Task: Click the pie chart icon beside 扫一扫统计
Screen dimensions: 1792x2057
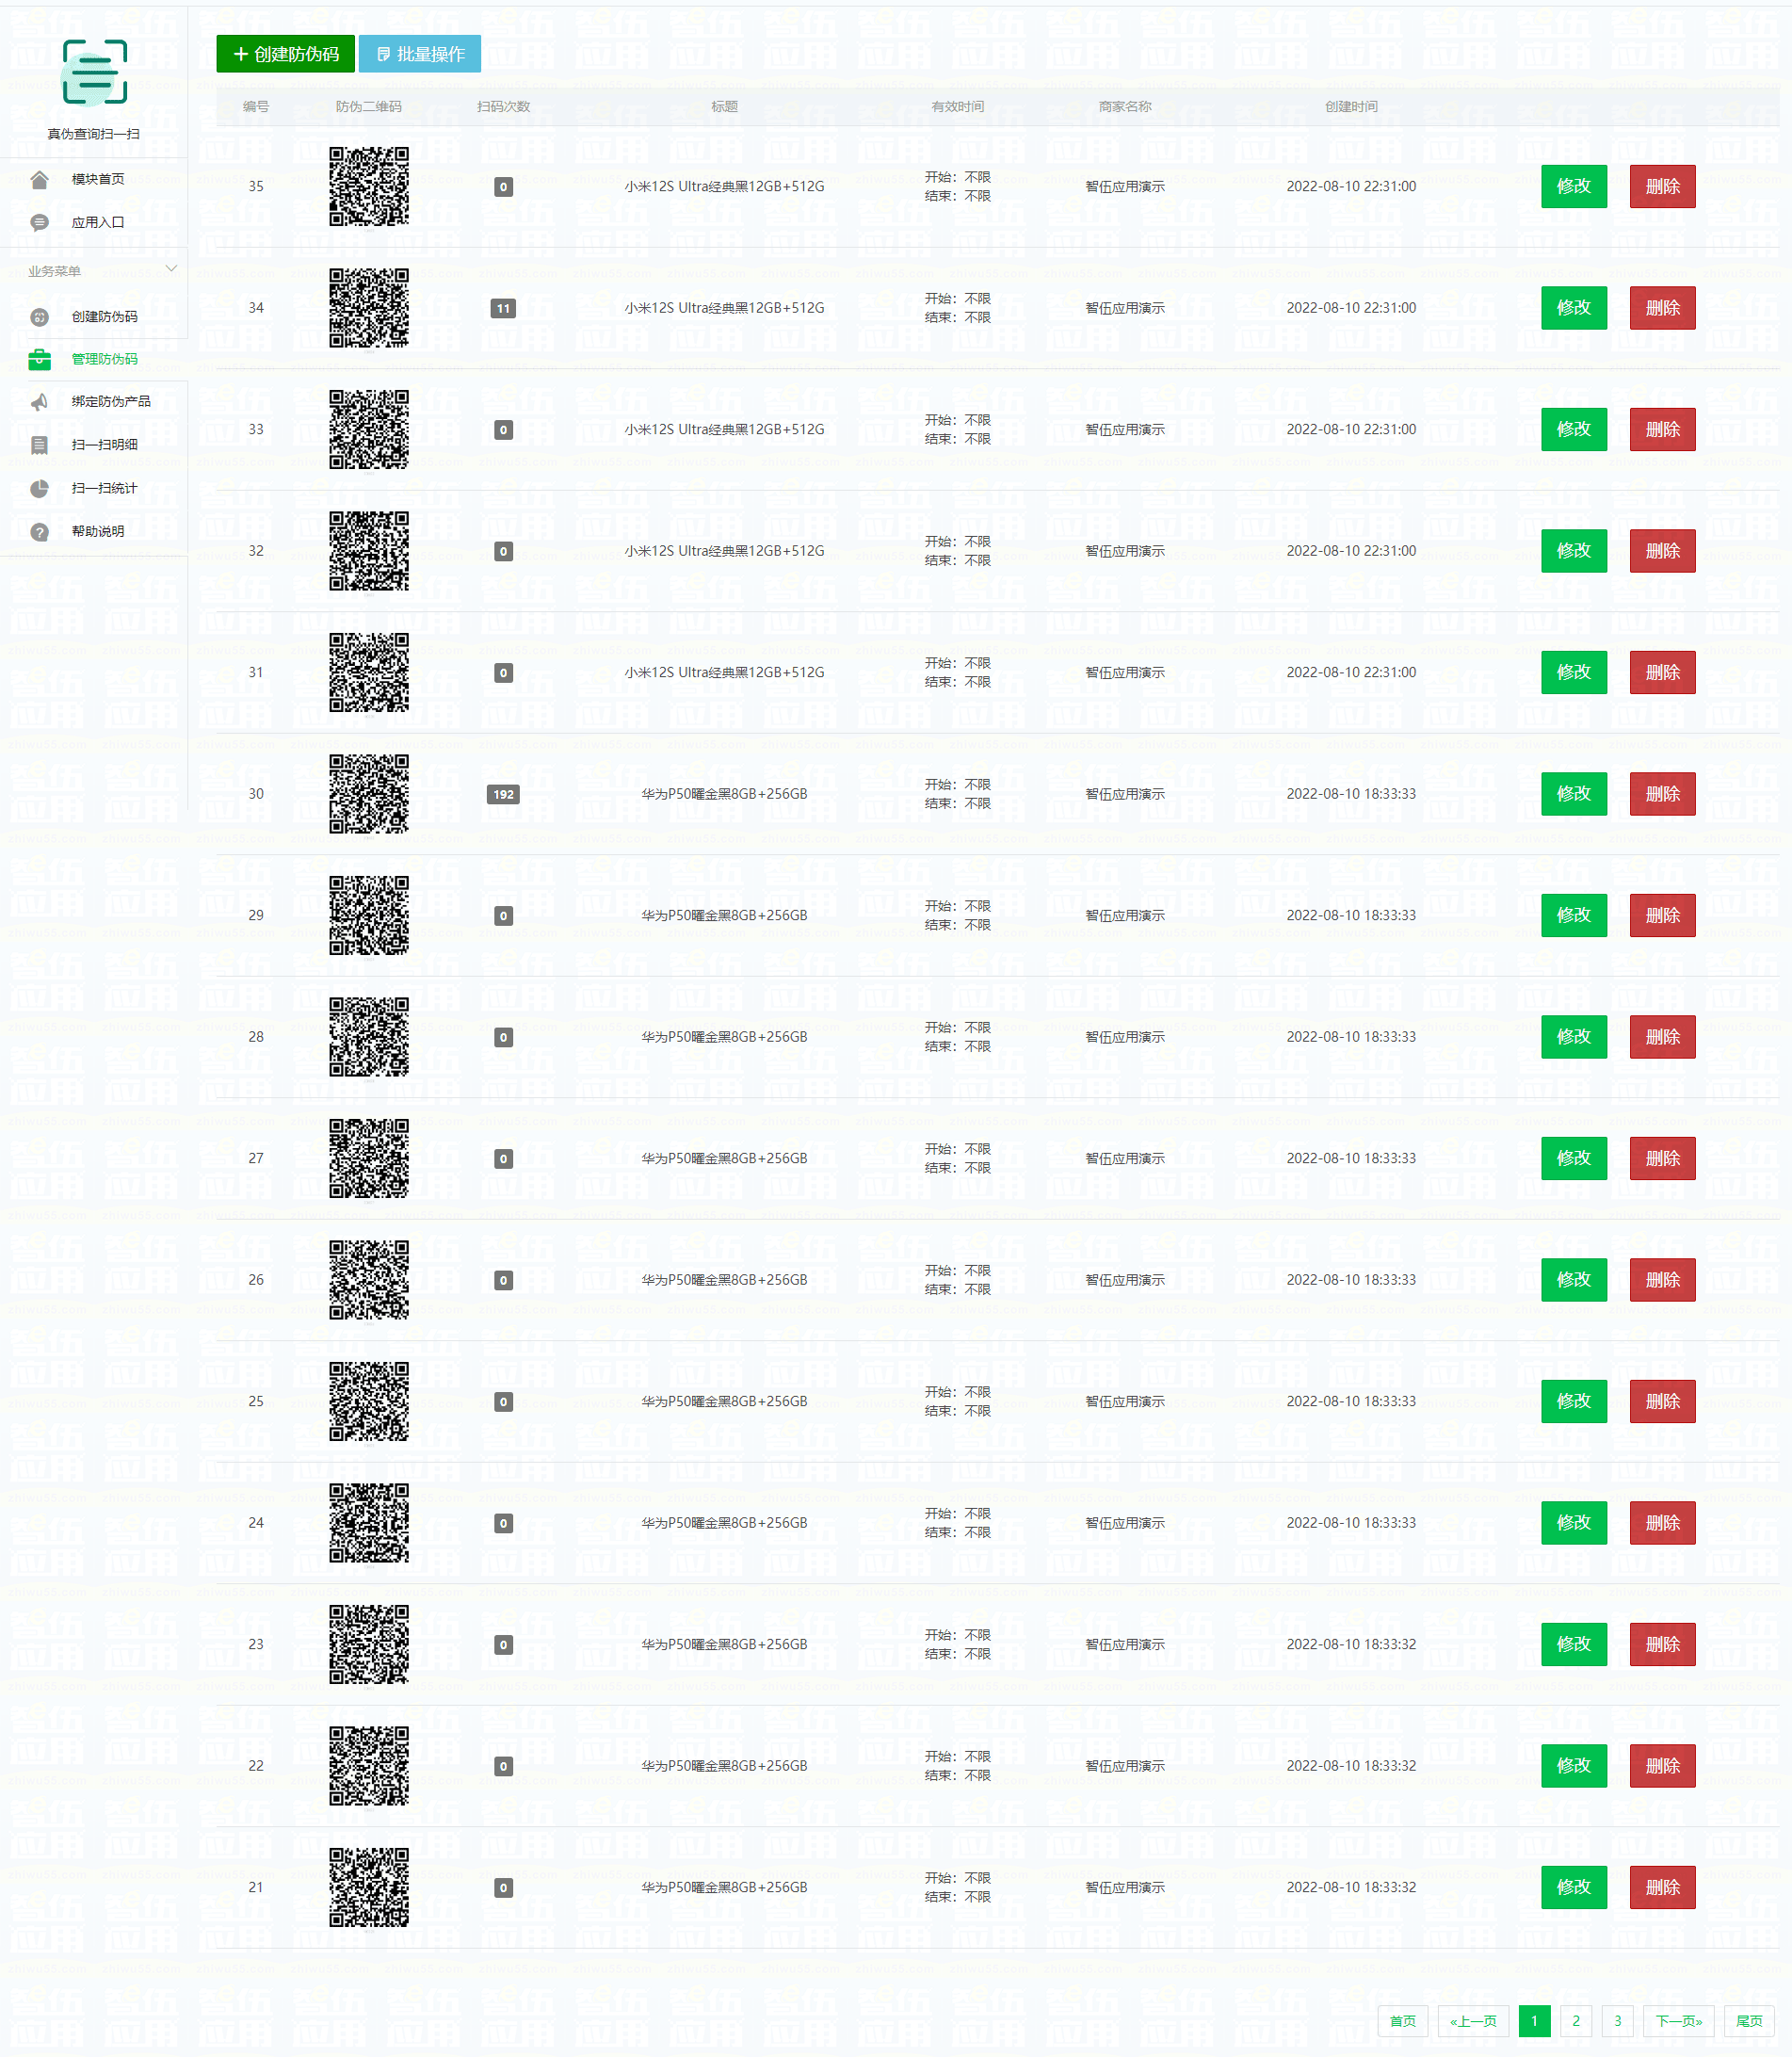Action: (x=39, y=488)
